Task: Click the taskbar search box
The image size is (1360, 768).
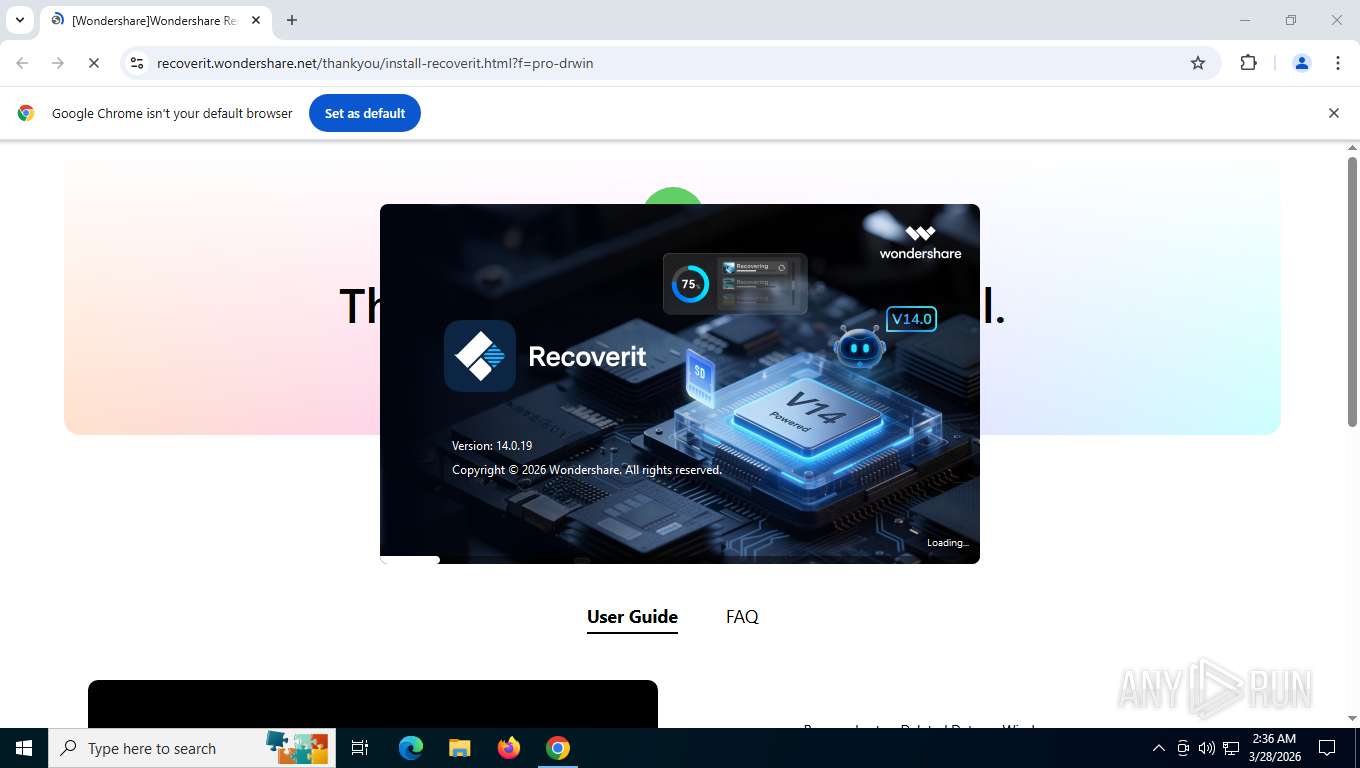Action: pyautogui.click(x=192, y=748)
